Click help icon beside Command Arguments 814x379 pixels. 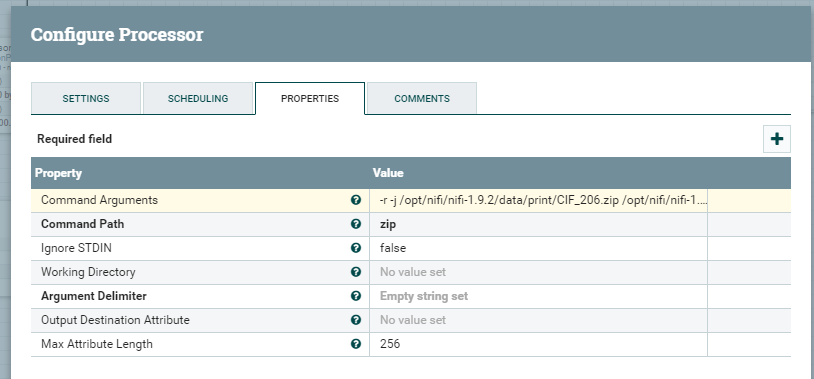click(x=356, y=200)
